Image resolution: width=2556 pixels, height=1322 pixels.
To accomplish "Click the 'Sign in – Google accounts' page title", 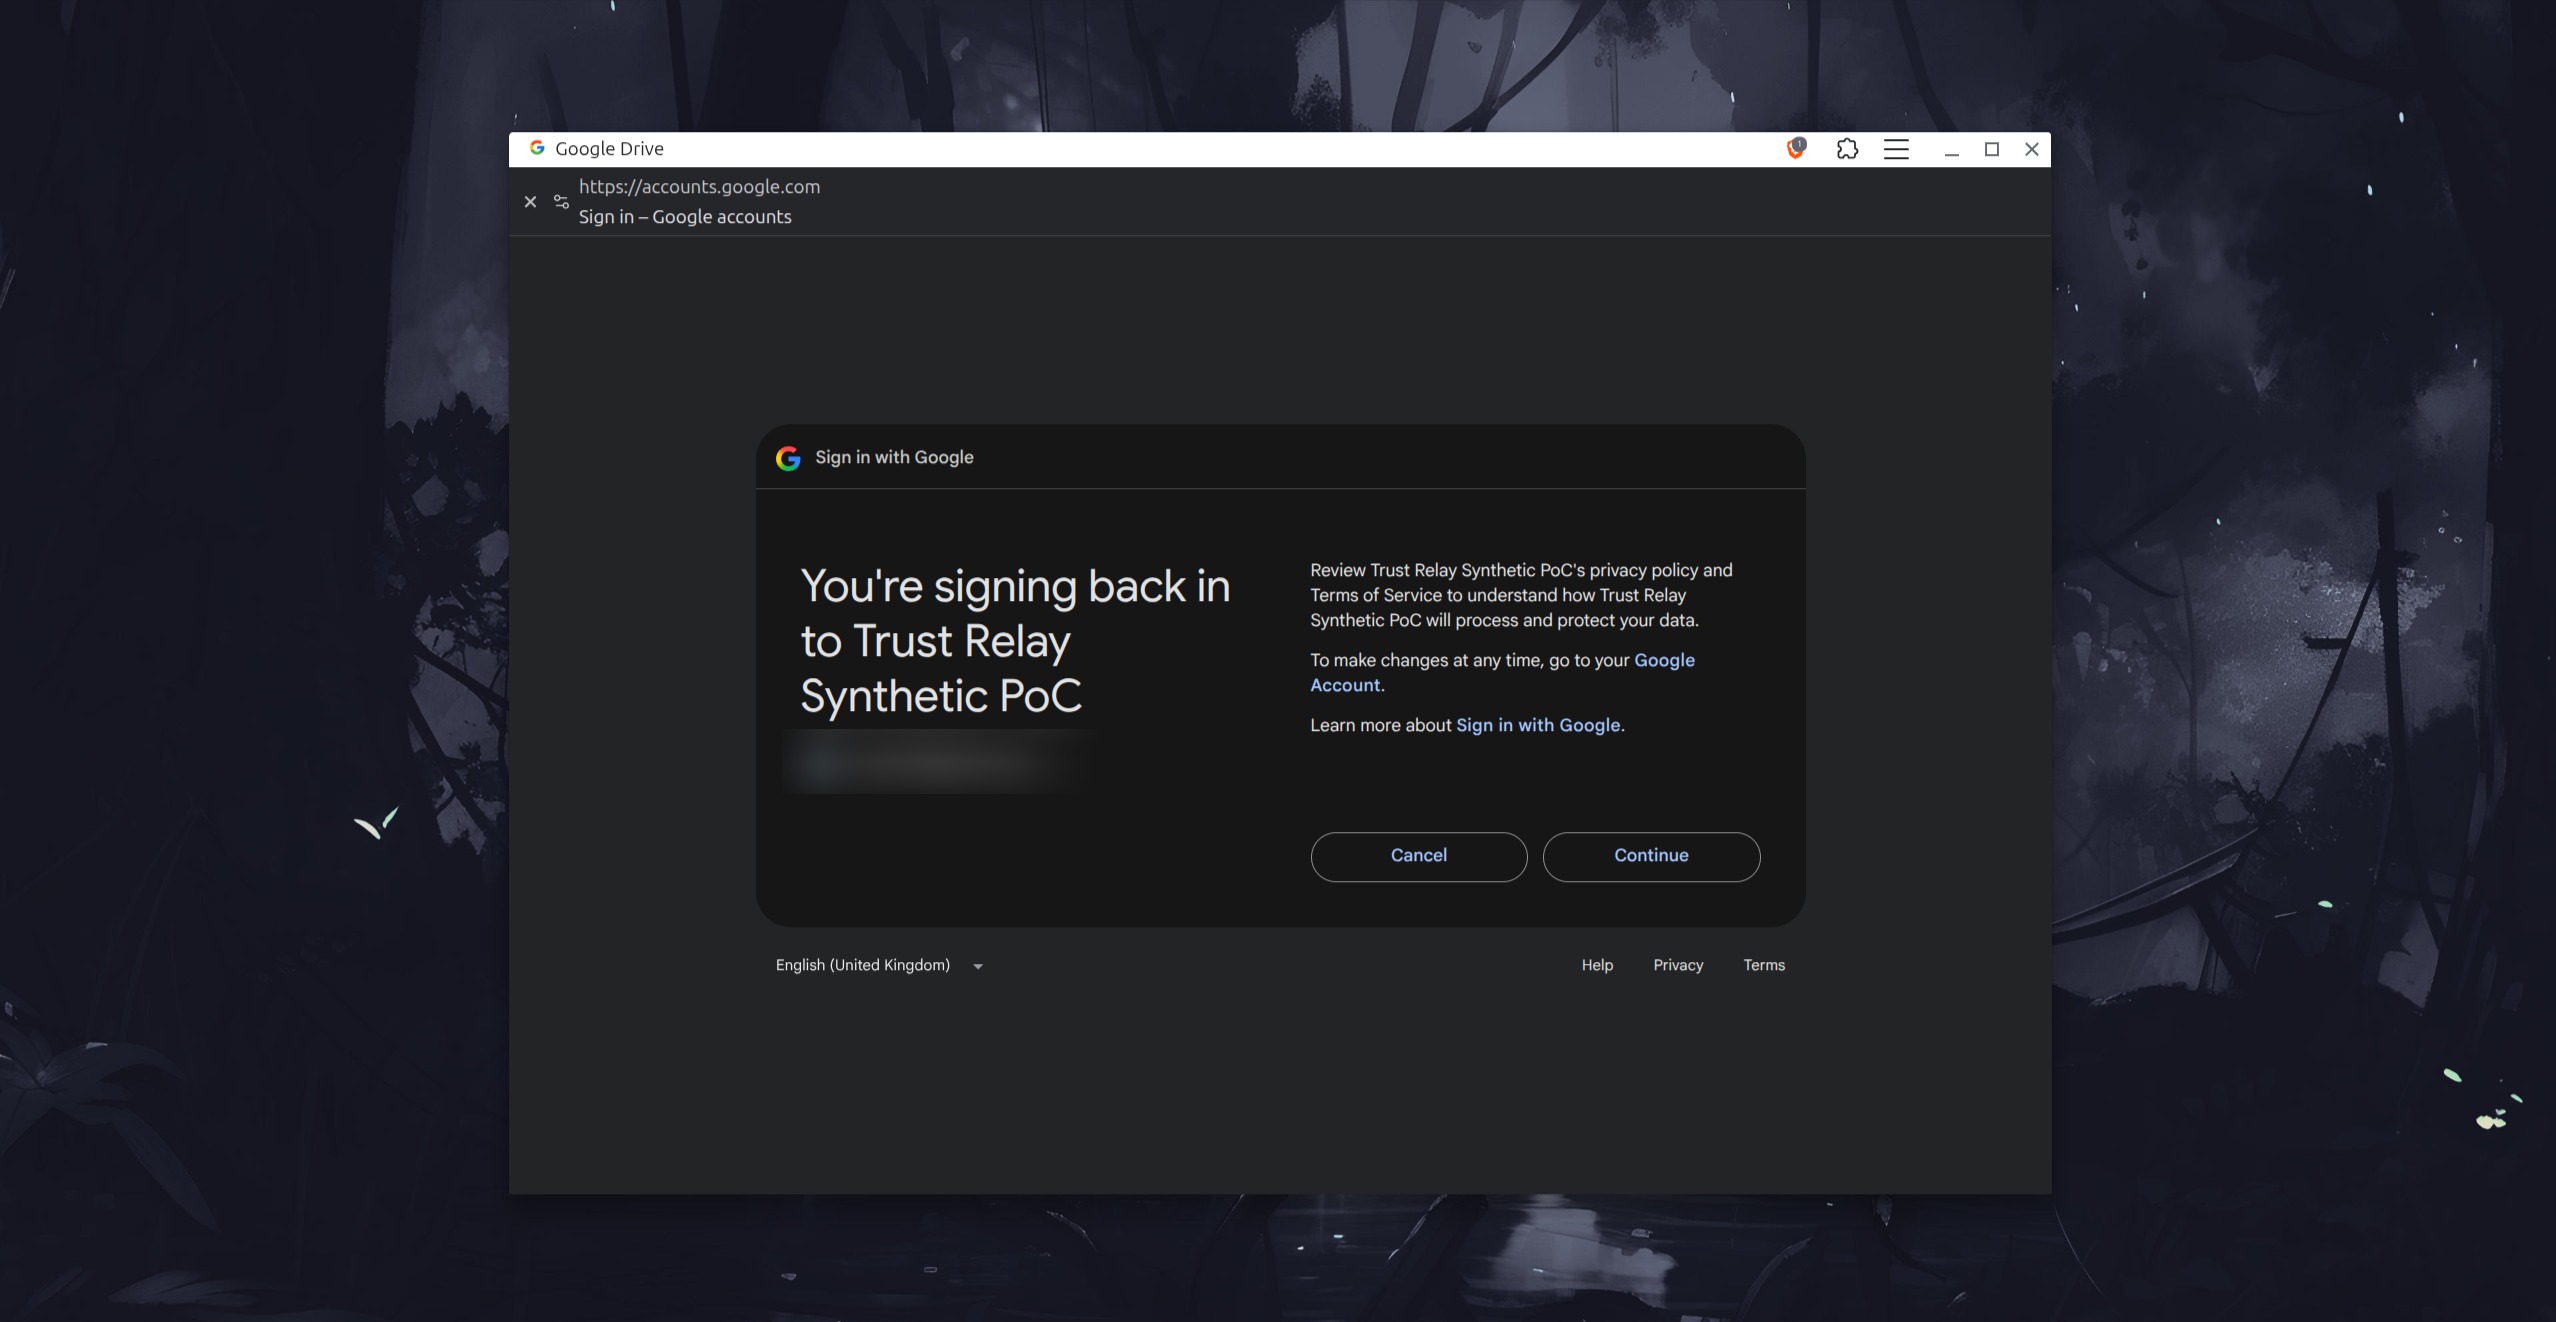I will pos(685,217).
